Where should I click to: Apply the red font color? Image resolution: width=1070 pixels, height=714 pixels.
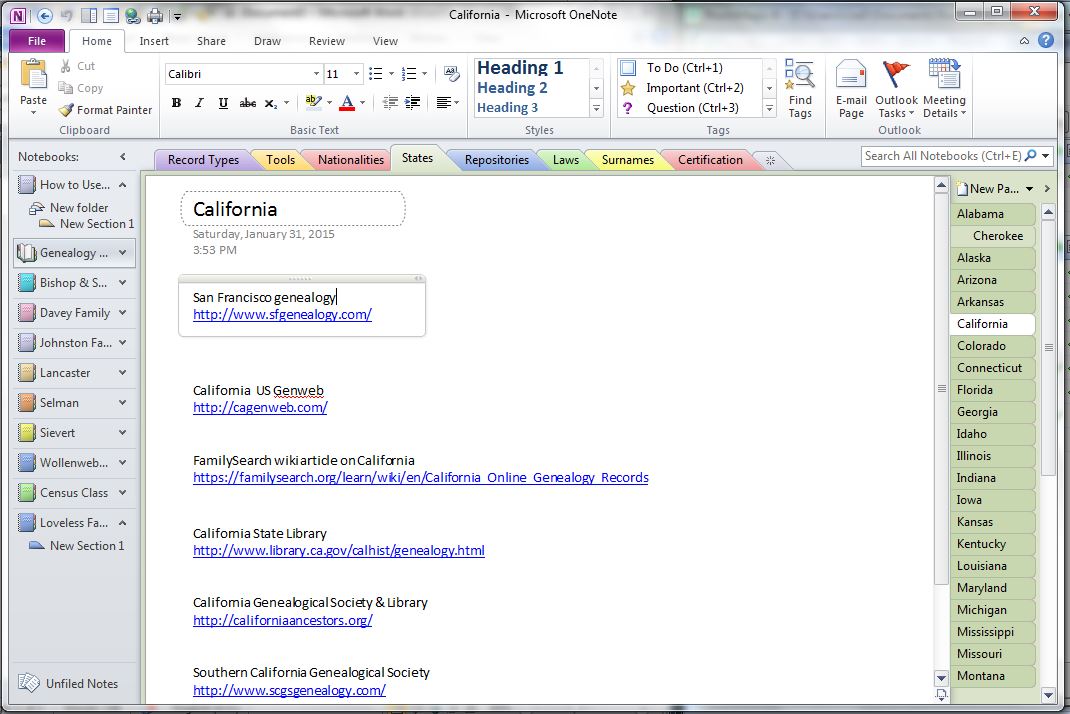347,103
